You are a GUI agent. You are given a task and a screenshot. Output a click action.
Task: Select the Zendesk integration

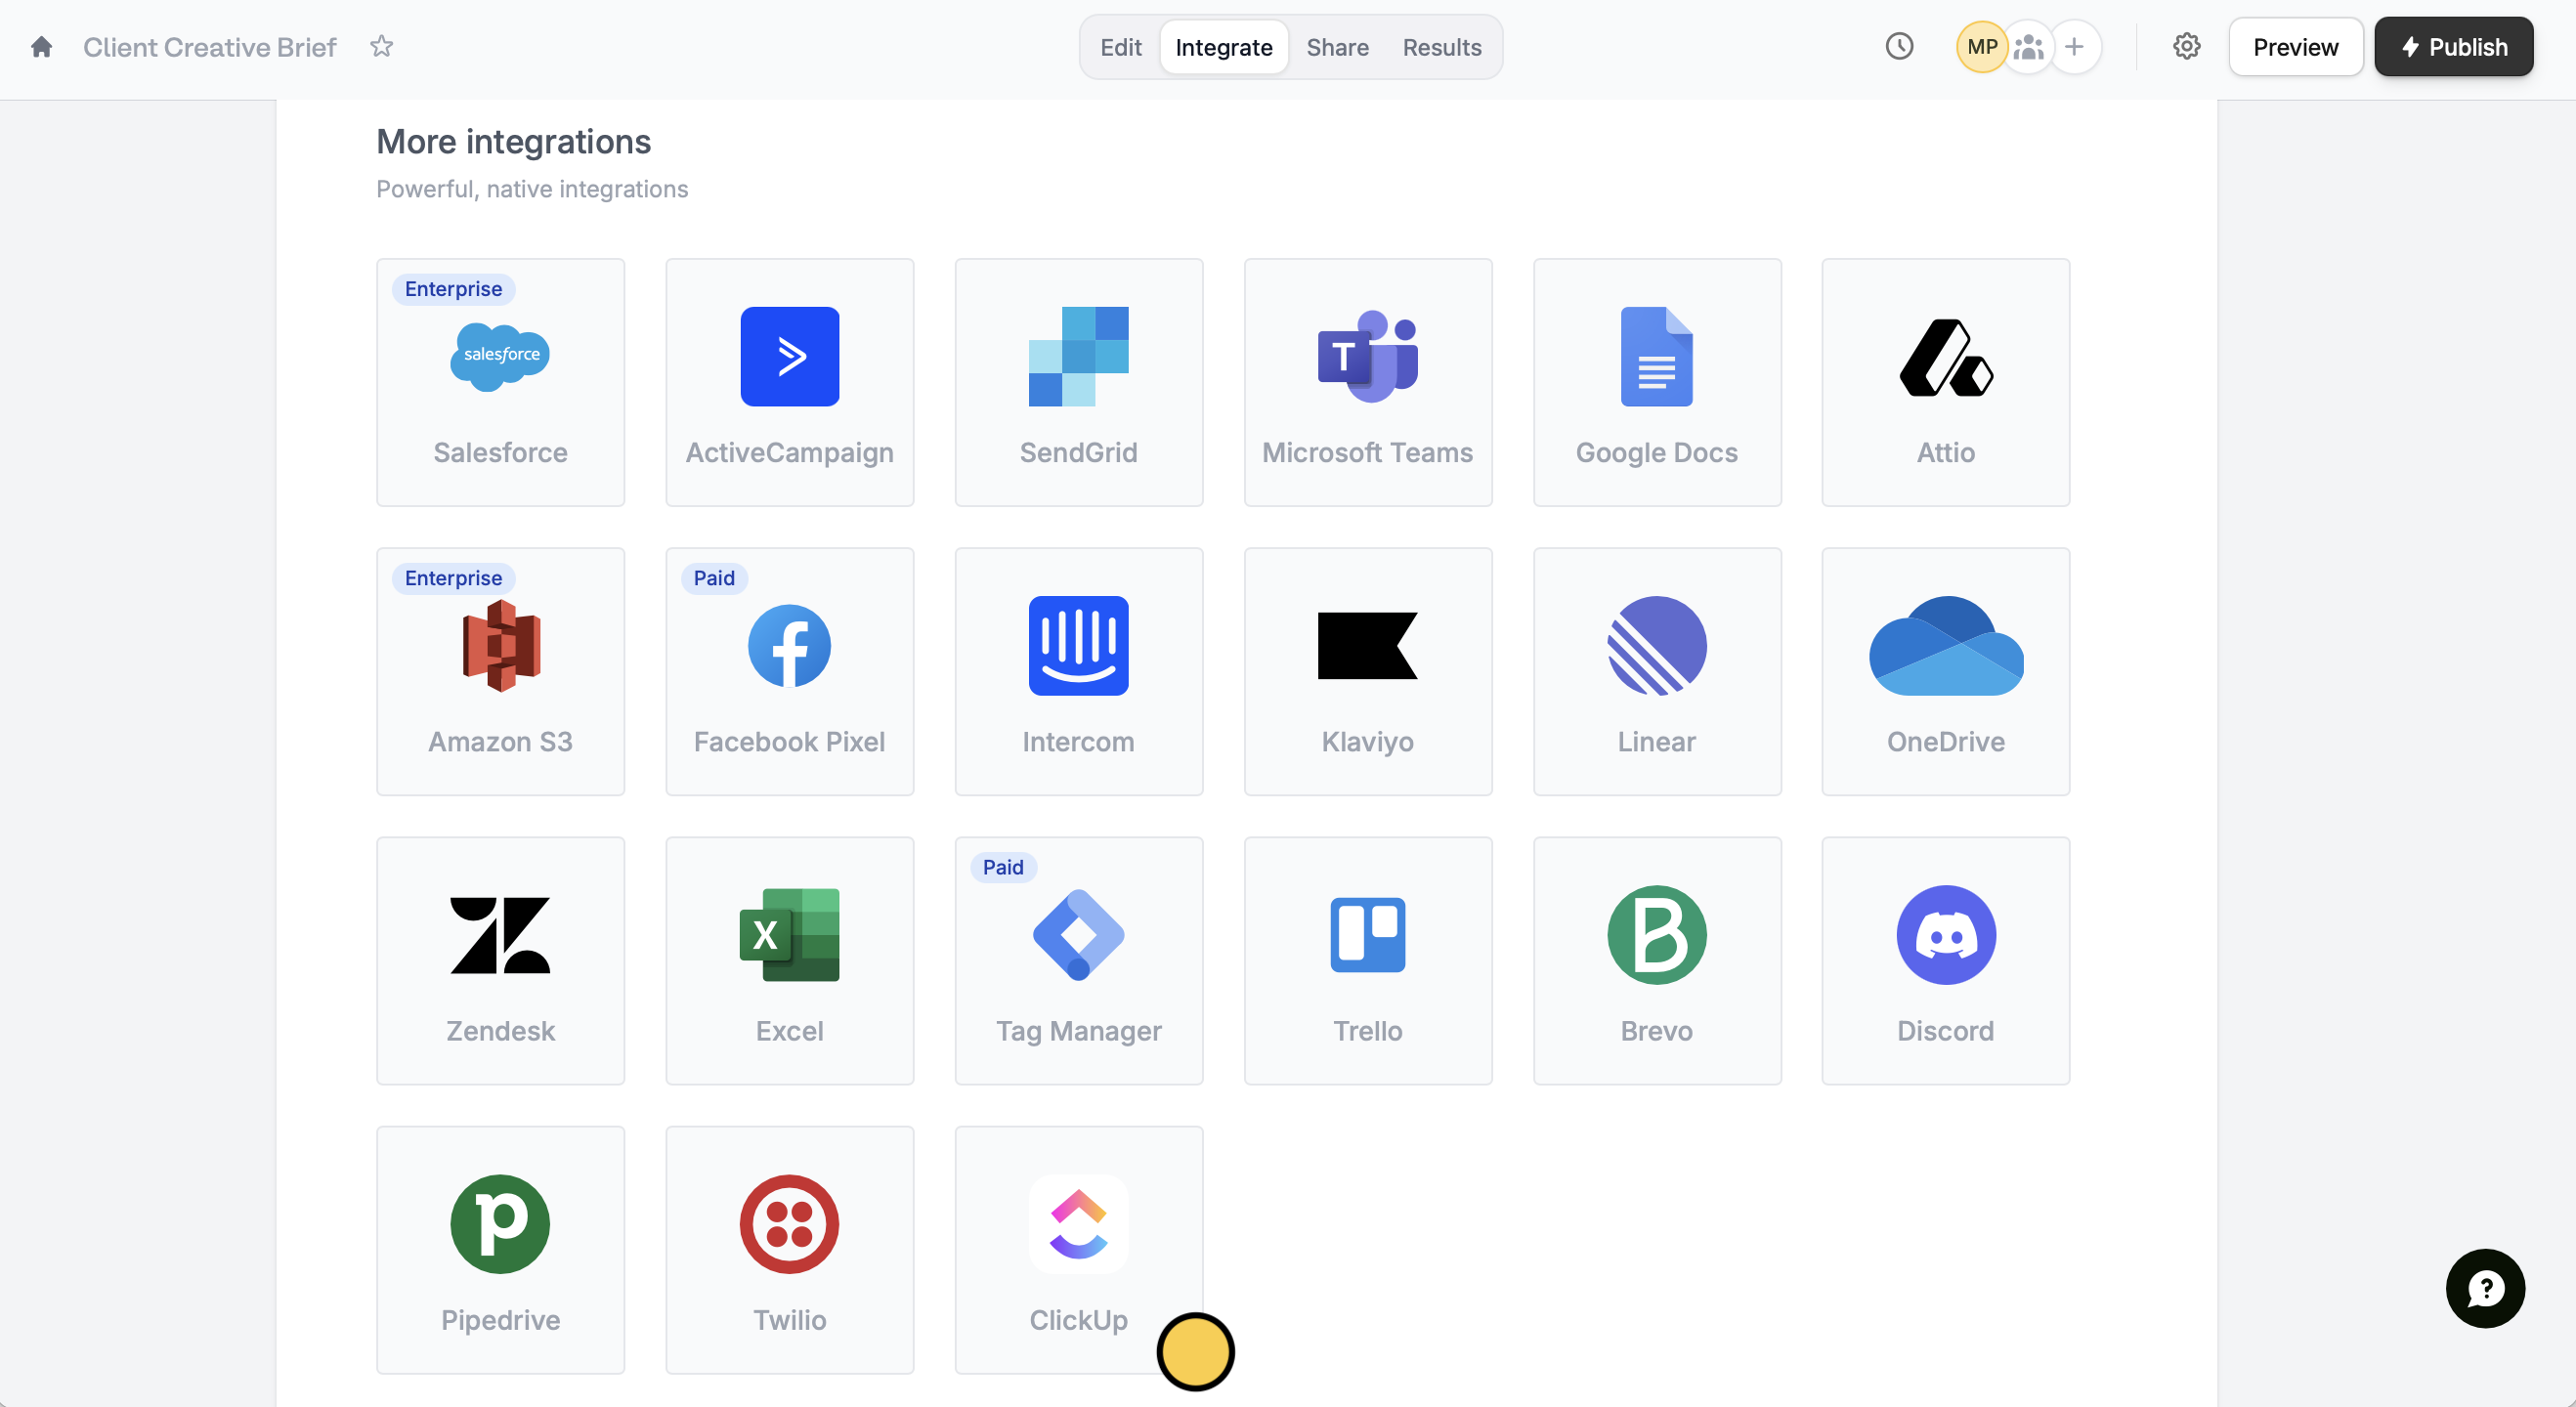[x=500, y=960]
